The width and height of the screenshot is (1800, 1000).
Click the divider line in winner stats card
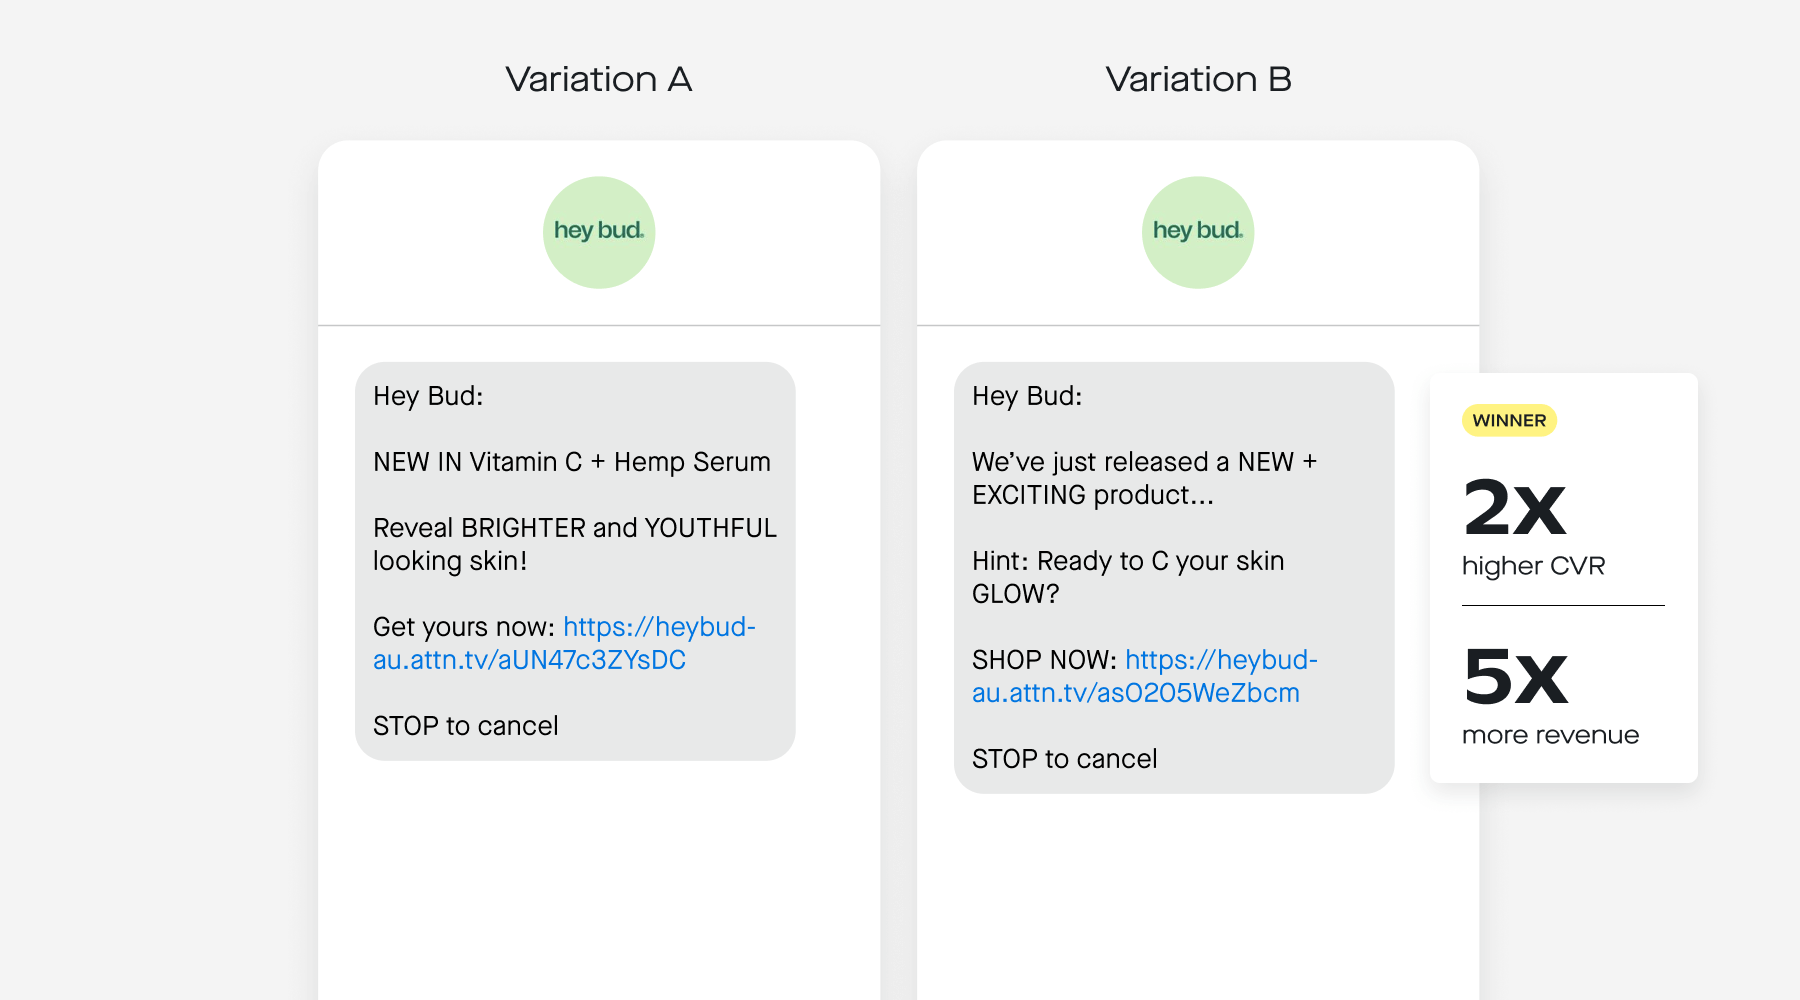coord(1563,605)
